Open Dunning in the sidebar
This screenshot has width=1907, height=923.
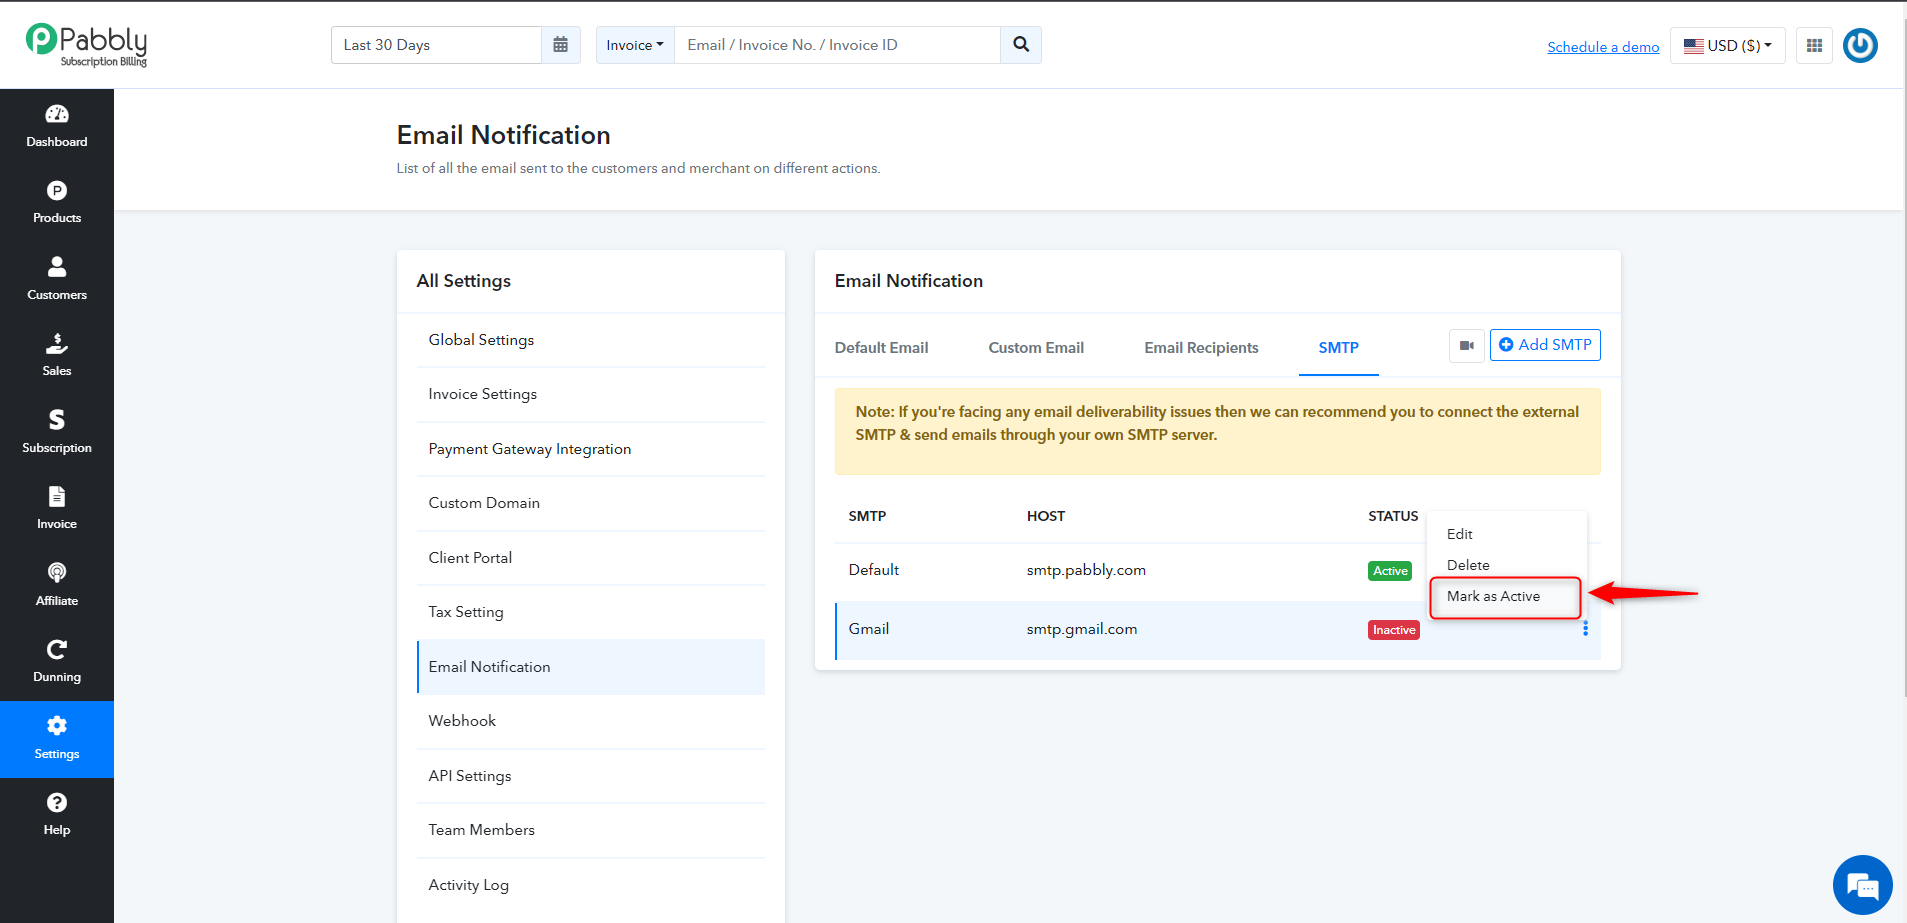(57, 662)
